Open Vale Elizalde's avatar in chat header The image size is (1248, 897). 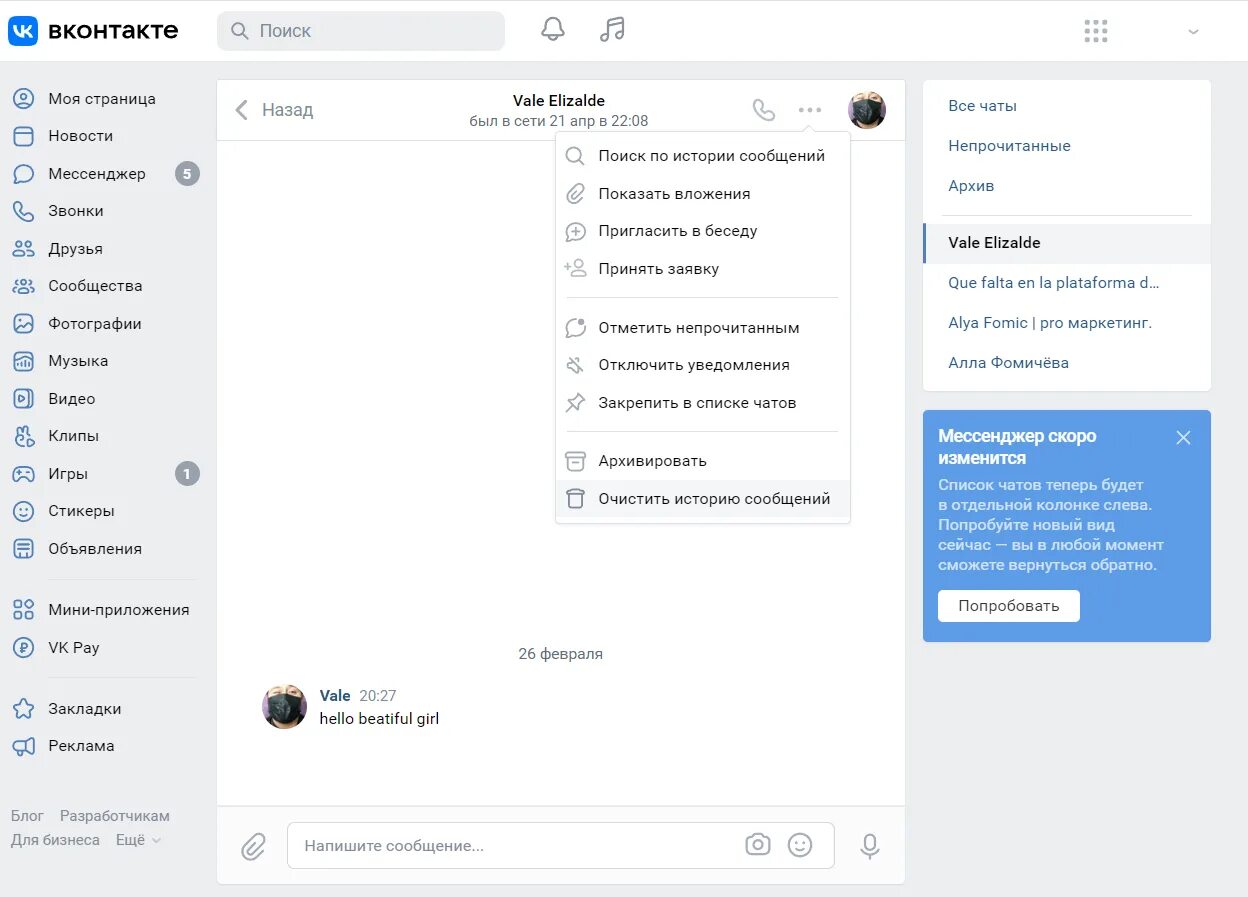coord(867,110)
